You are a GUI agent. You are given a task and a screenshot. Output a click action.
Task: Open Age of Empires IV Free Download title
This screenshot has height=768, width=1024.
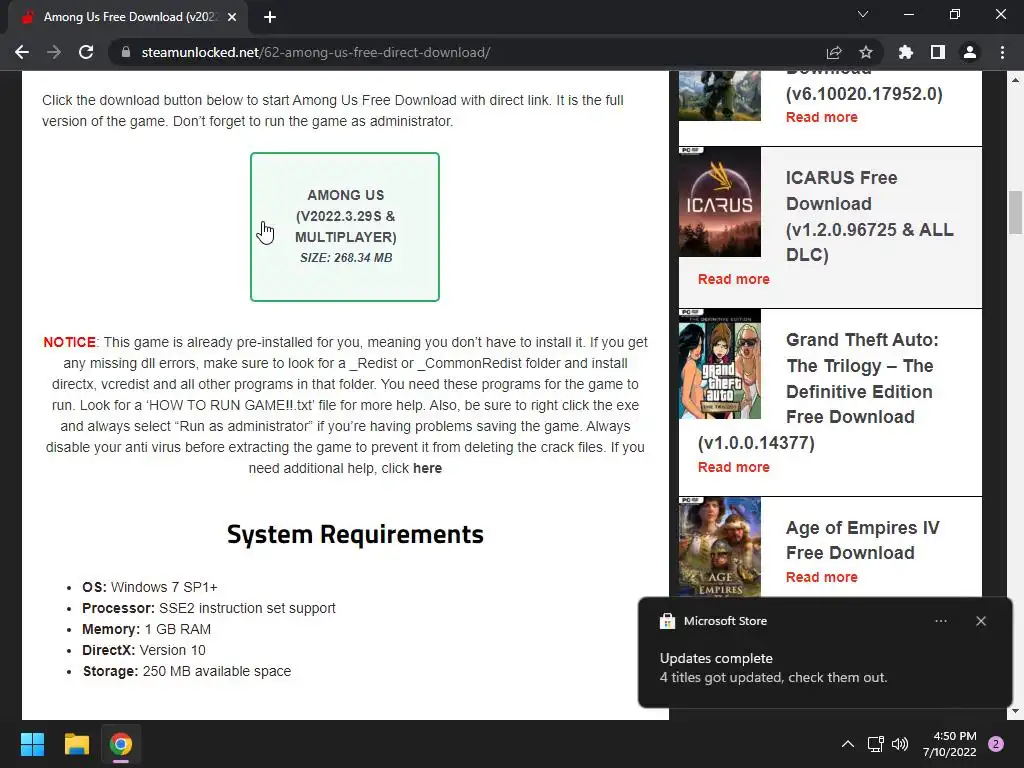pyautogui.click(x=862, y=540)
